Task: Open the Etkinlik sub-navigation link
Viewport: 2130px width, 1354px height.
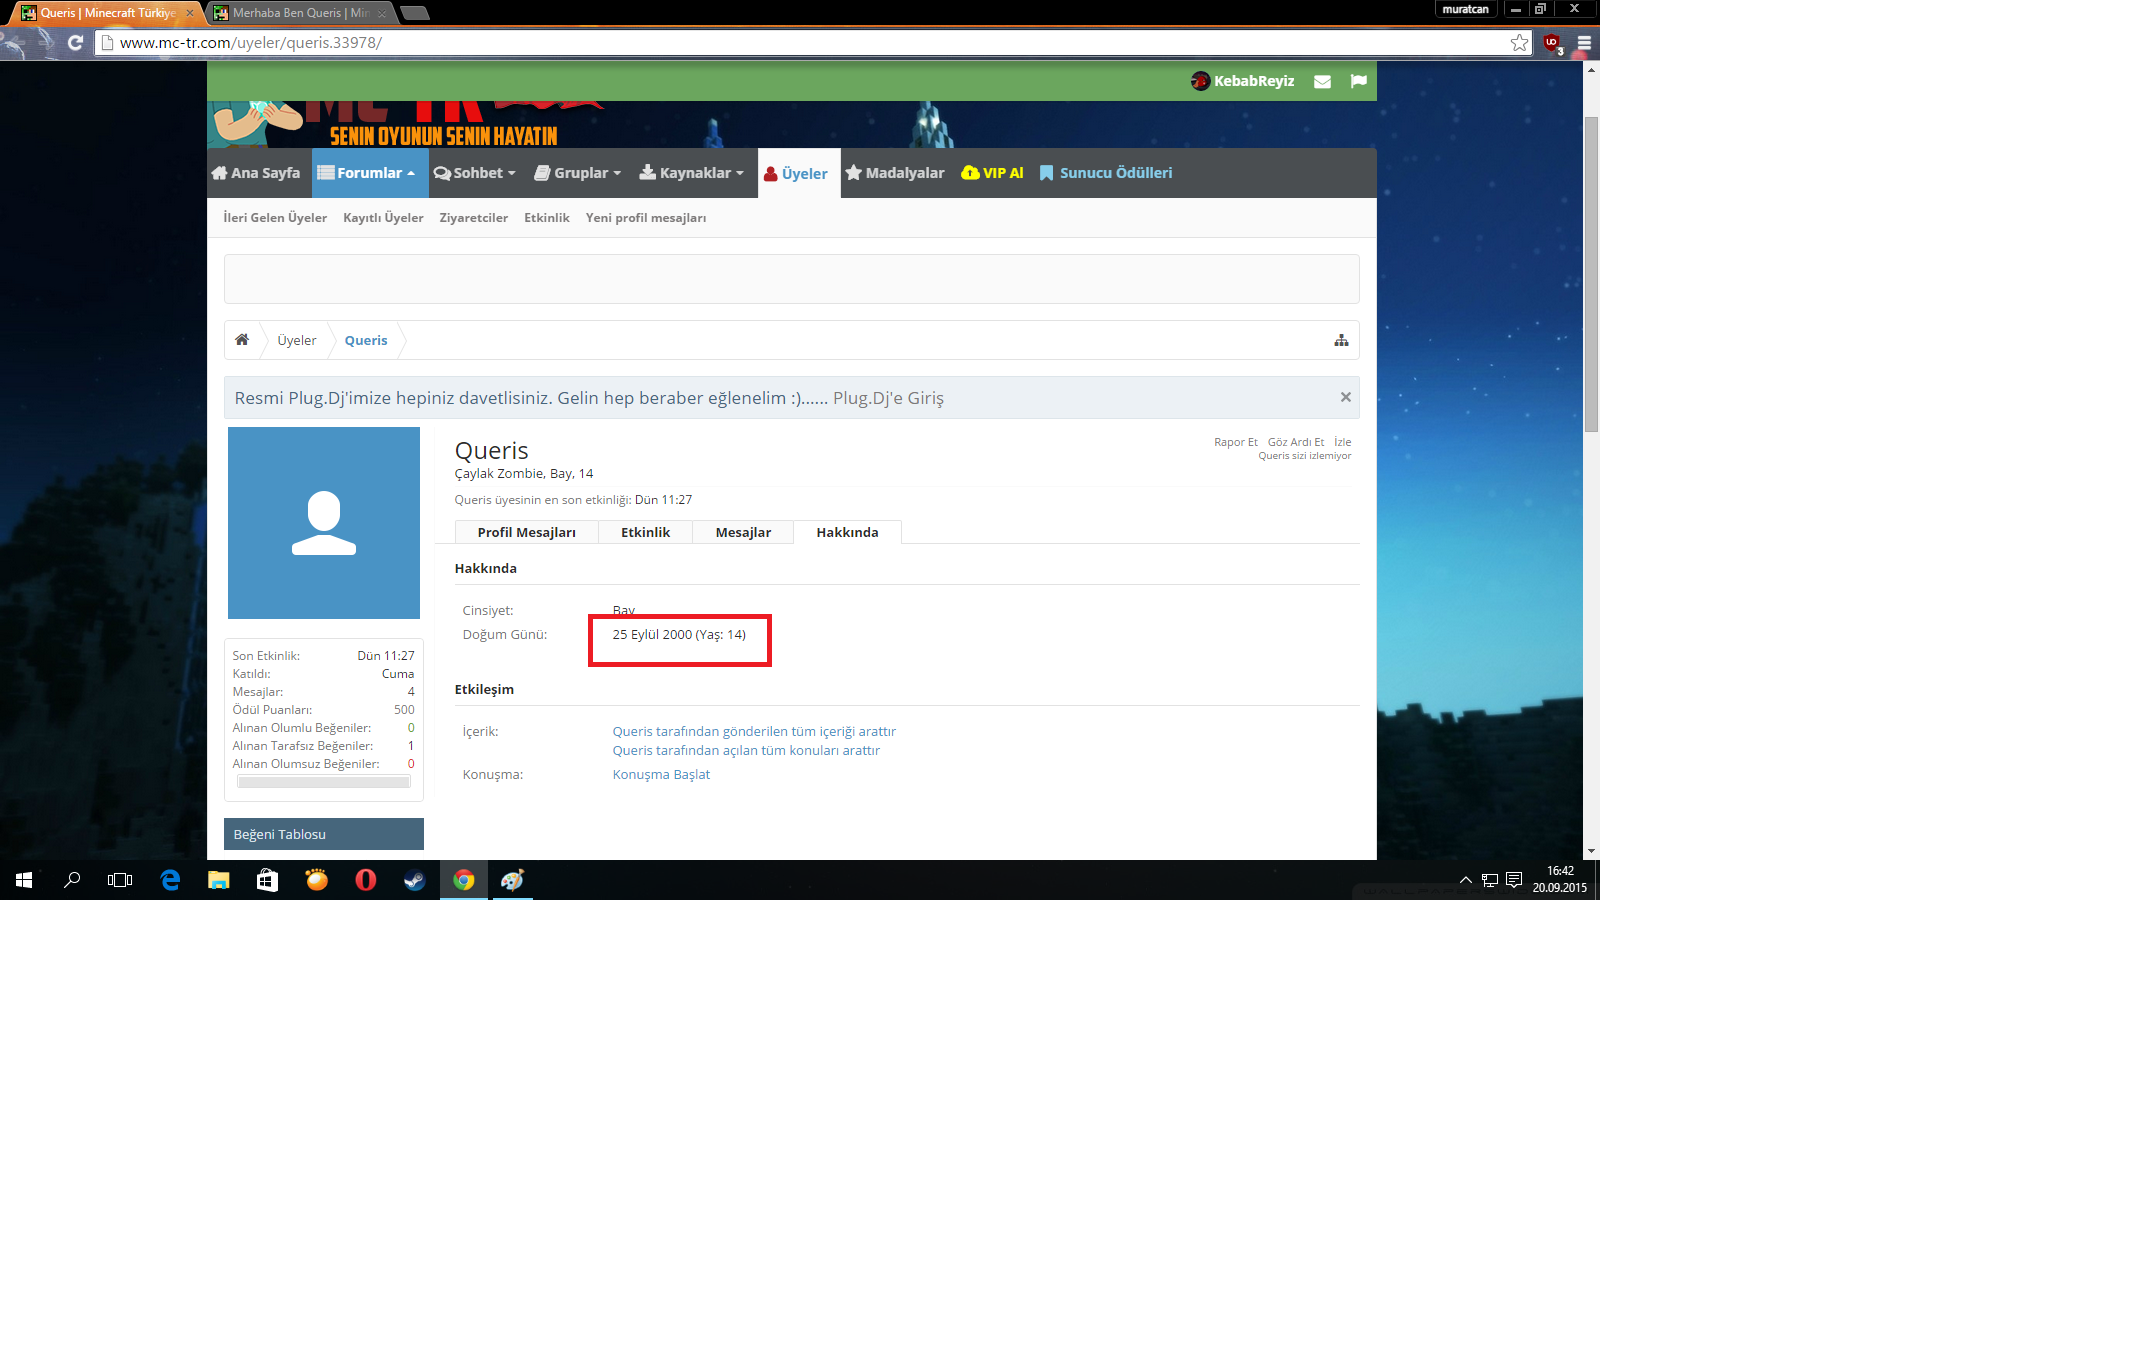Action: tap(547, 218)
